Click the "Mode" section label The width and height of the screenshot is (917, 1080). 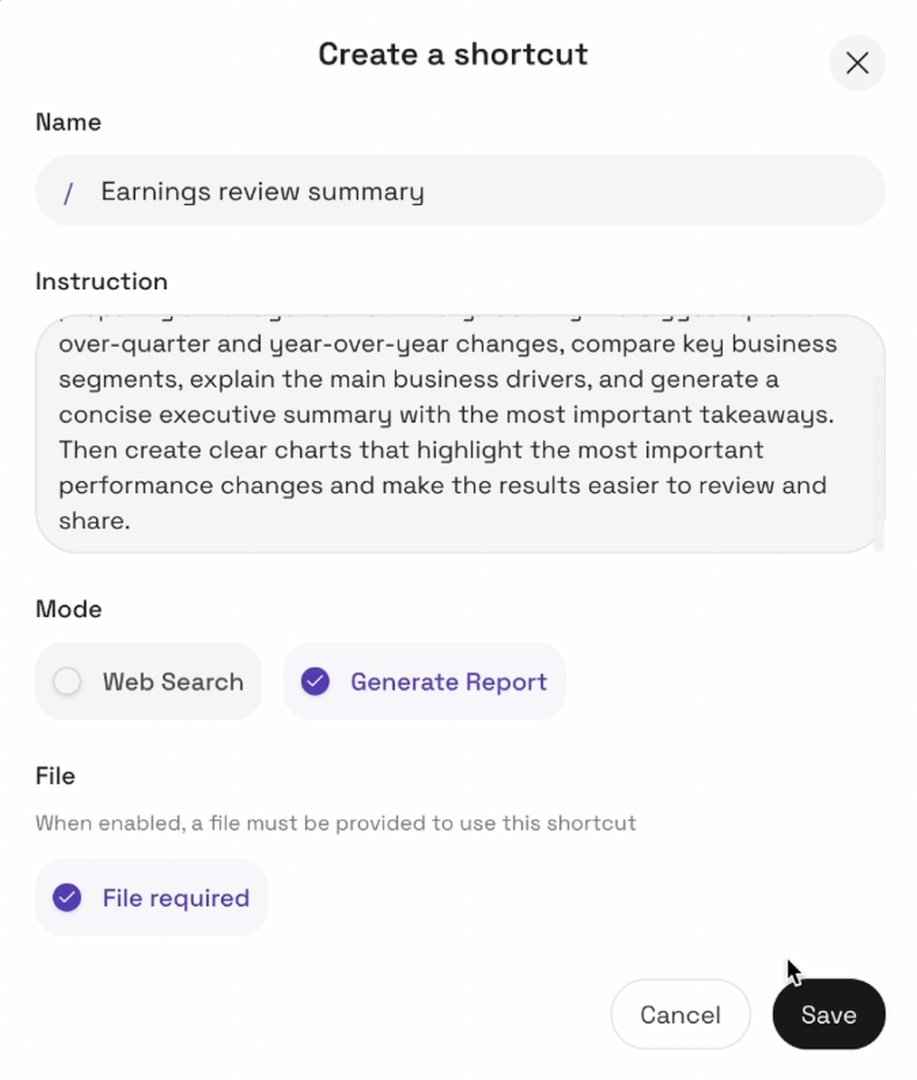pyautogui.click(x=68, y=609)
